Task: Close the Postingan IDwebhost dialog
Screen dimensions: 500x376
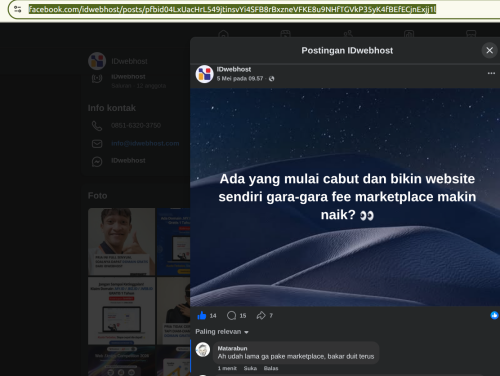Action: coord(489,50)
